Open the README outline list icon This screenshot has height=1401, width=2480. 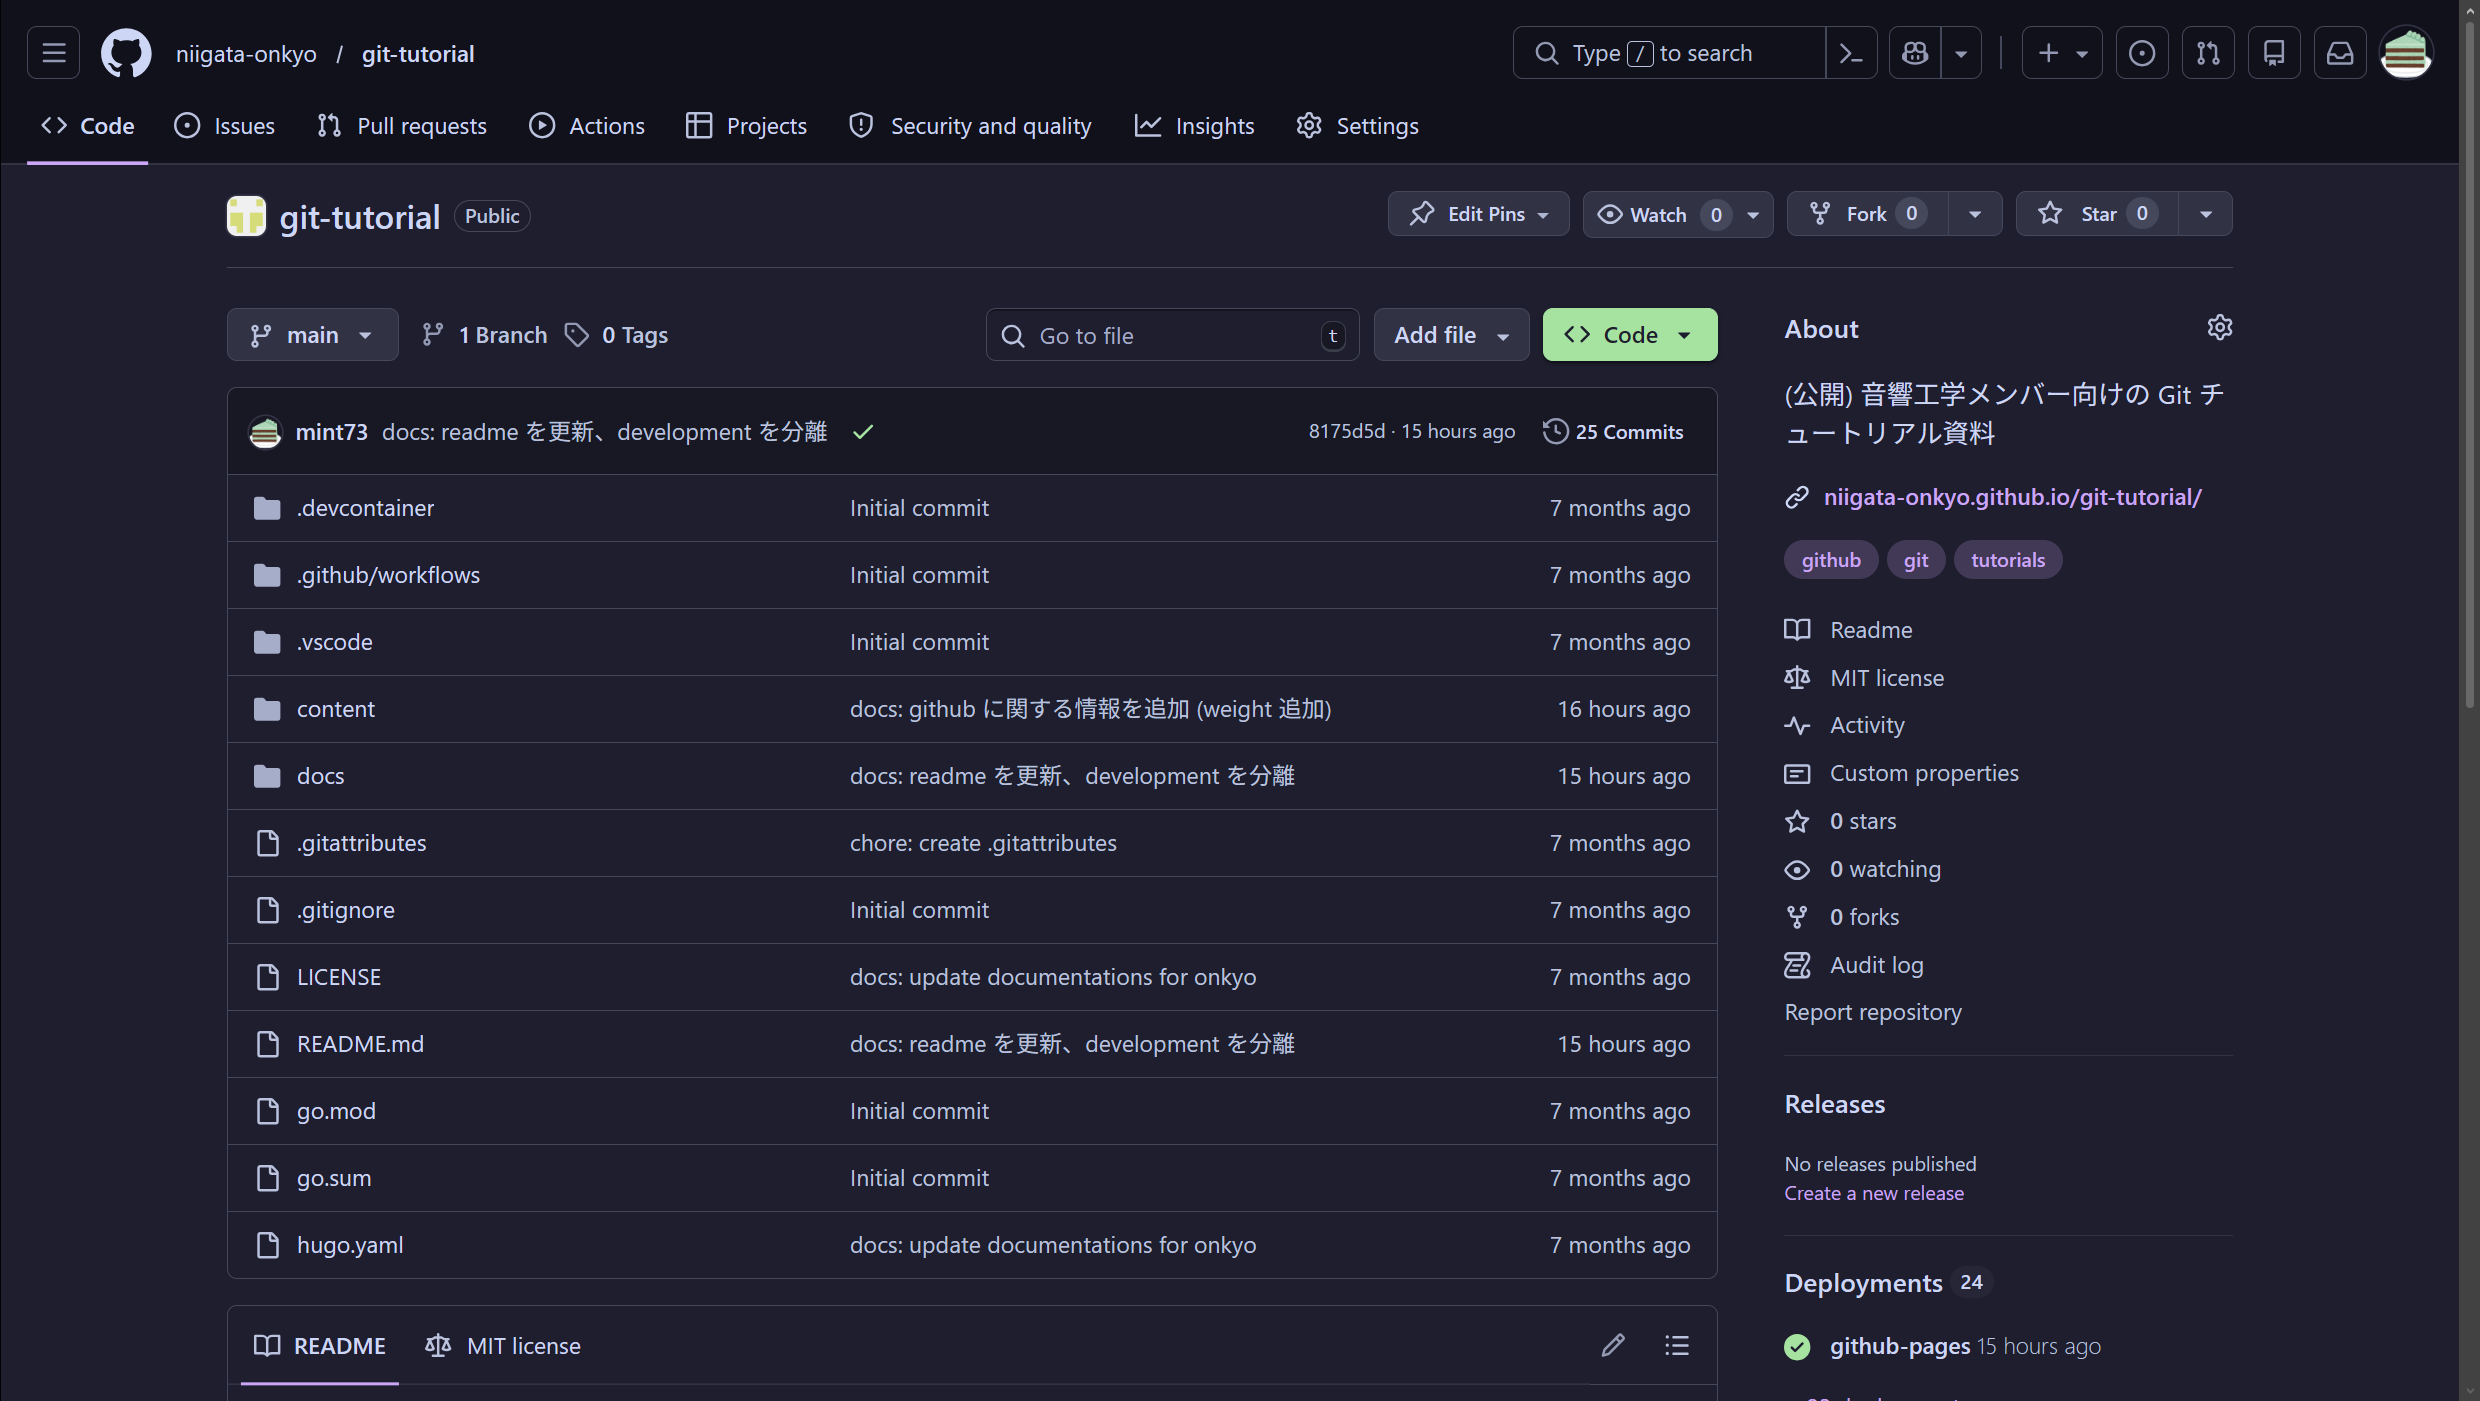pos(1677,1345)
